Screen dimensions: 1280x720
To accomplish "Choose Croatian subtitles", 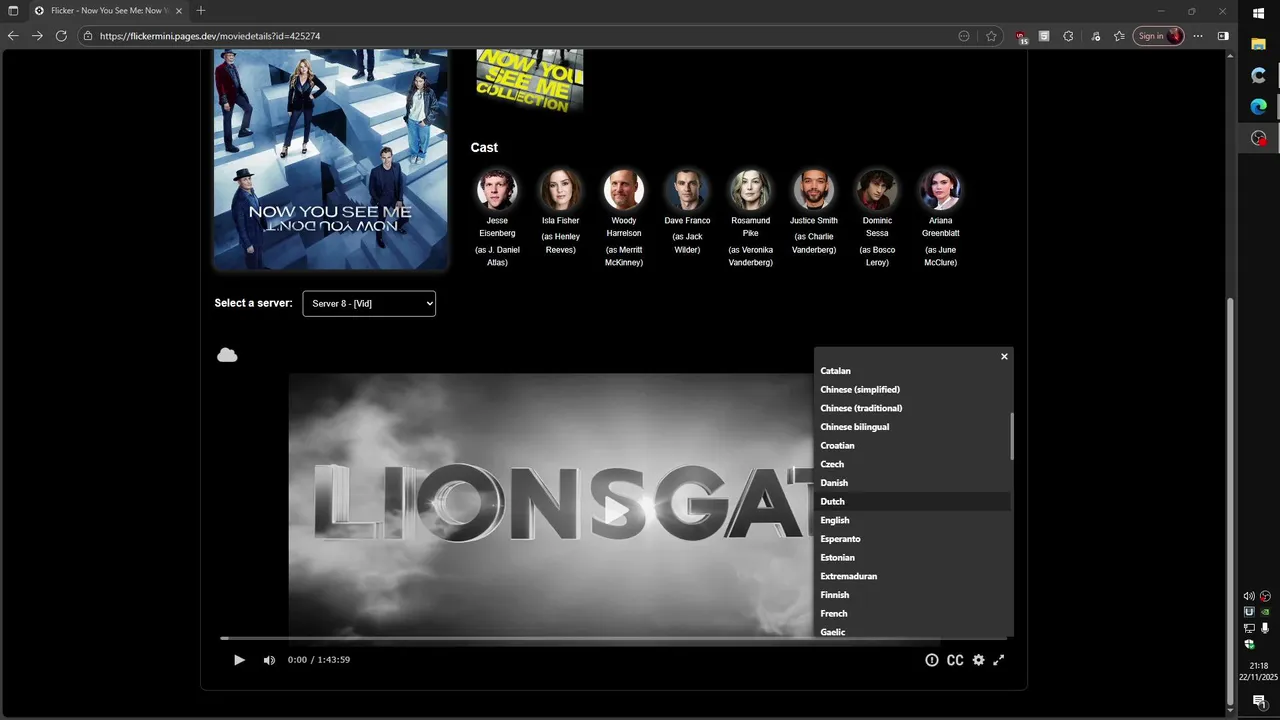I will [912, 446].
